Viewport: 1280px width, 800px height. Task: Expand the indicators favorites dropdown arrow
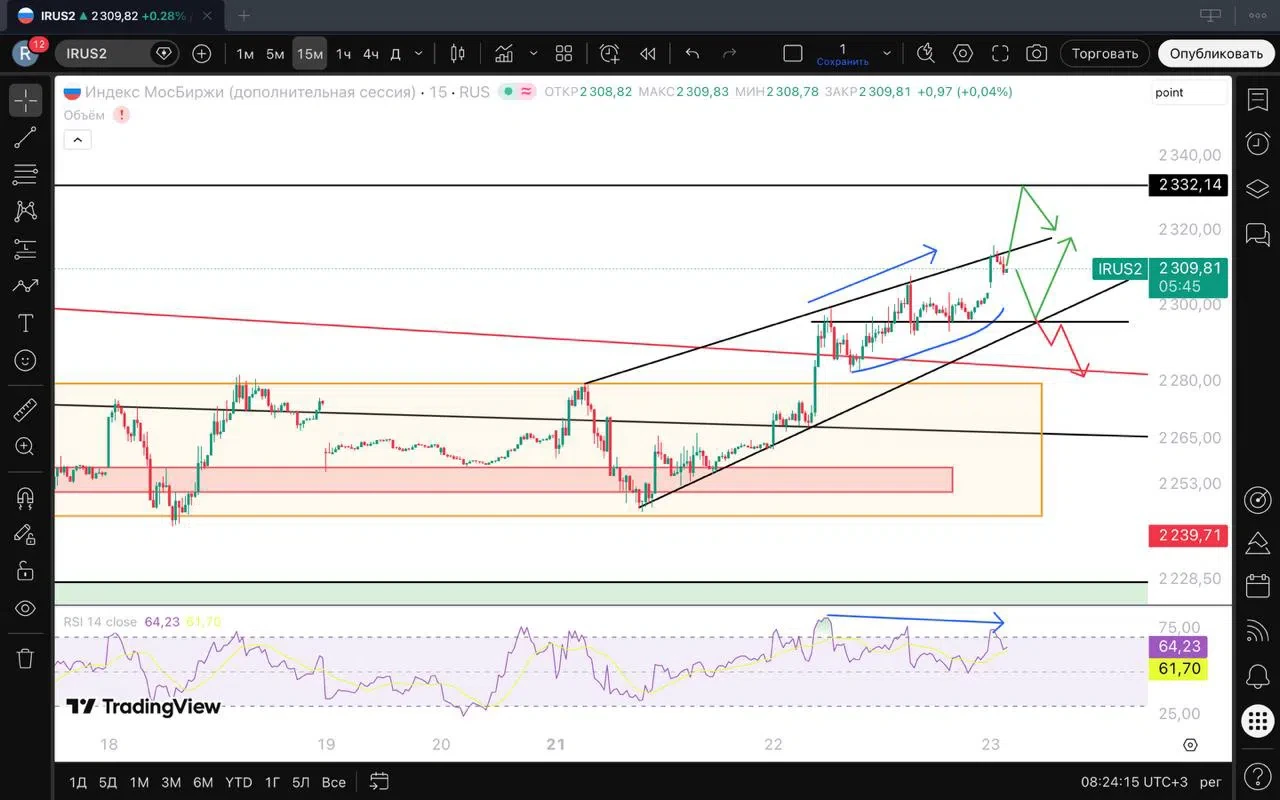pos(533,53)
